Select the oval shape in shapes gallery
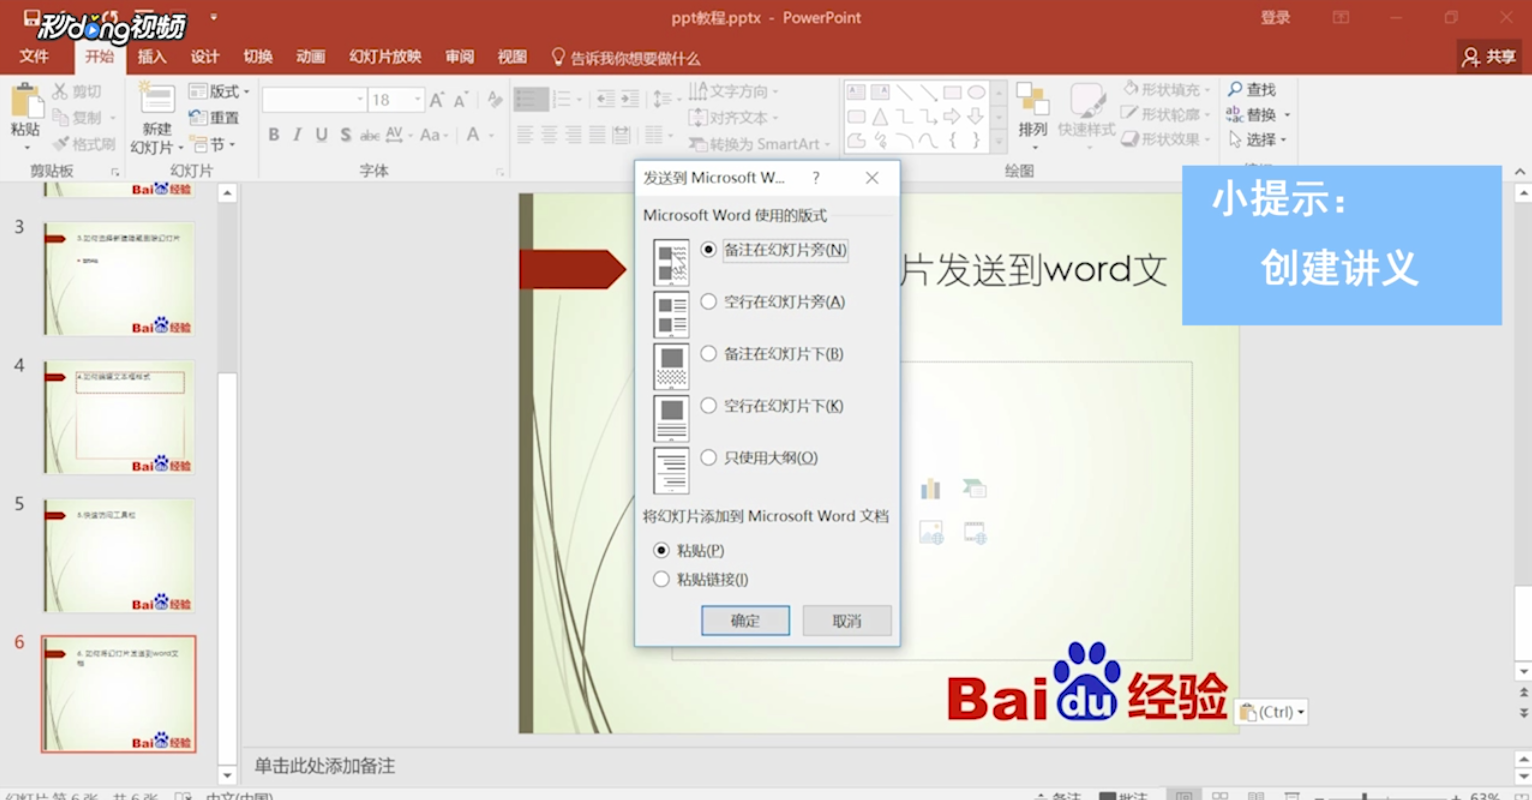 (976, 93)
